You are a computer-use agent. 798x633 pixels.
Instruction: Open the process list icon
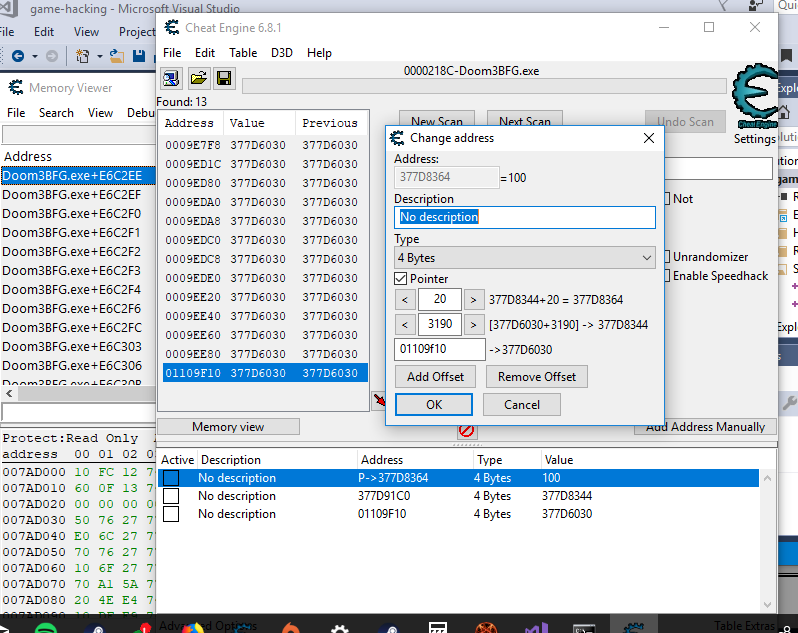click(171, 78)
